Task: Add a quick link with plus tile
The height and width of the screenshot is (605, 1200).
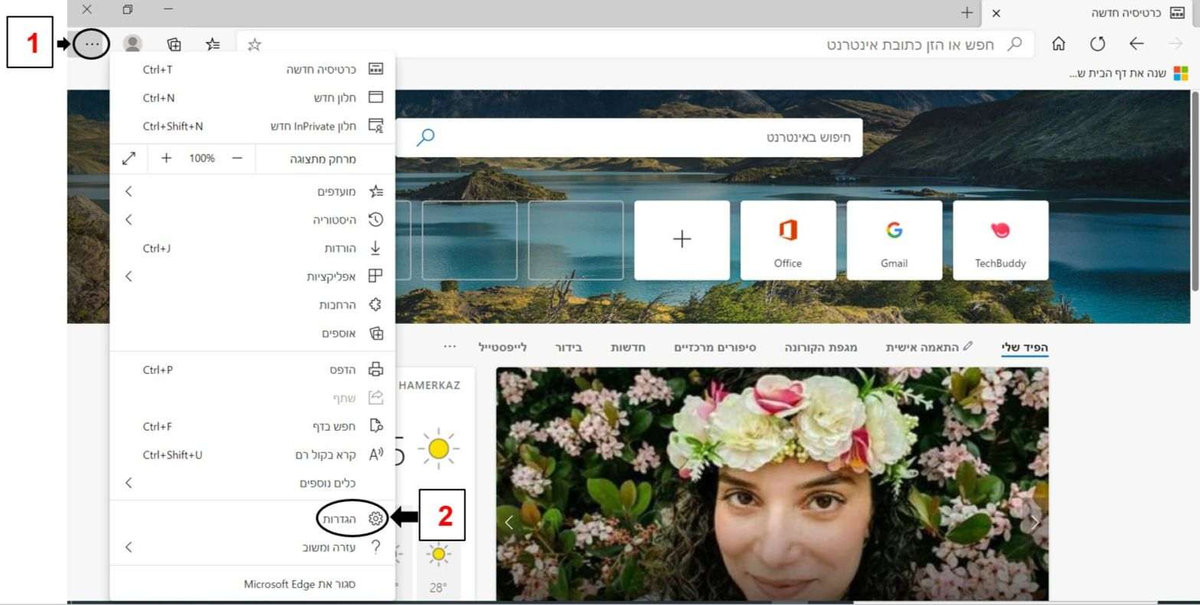Action: click(x=682, y=240)
